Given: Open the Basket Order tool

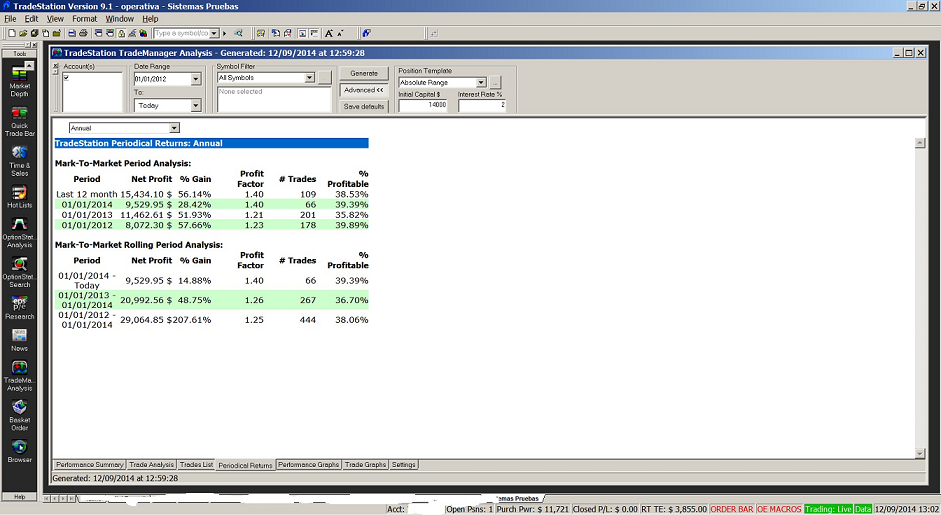Looking at the screenshot, I should (19, 415).
